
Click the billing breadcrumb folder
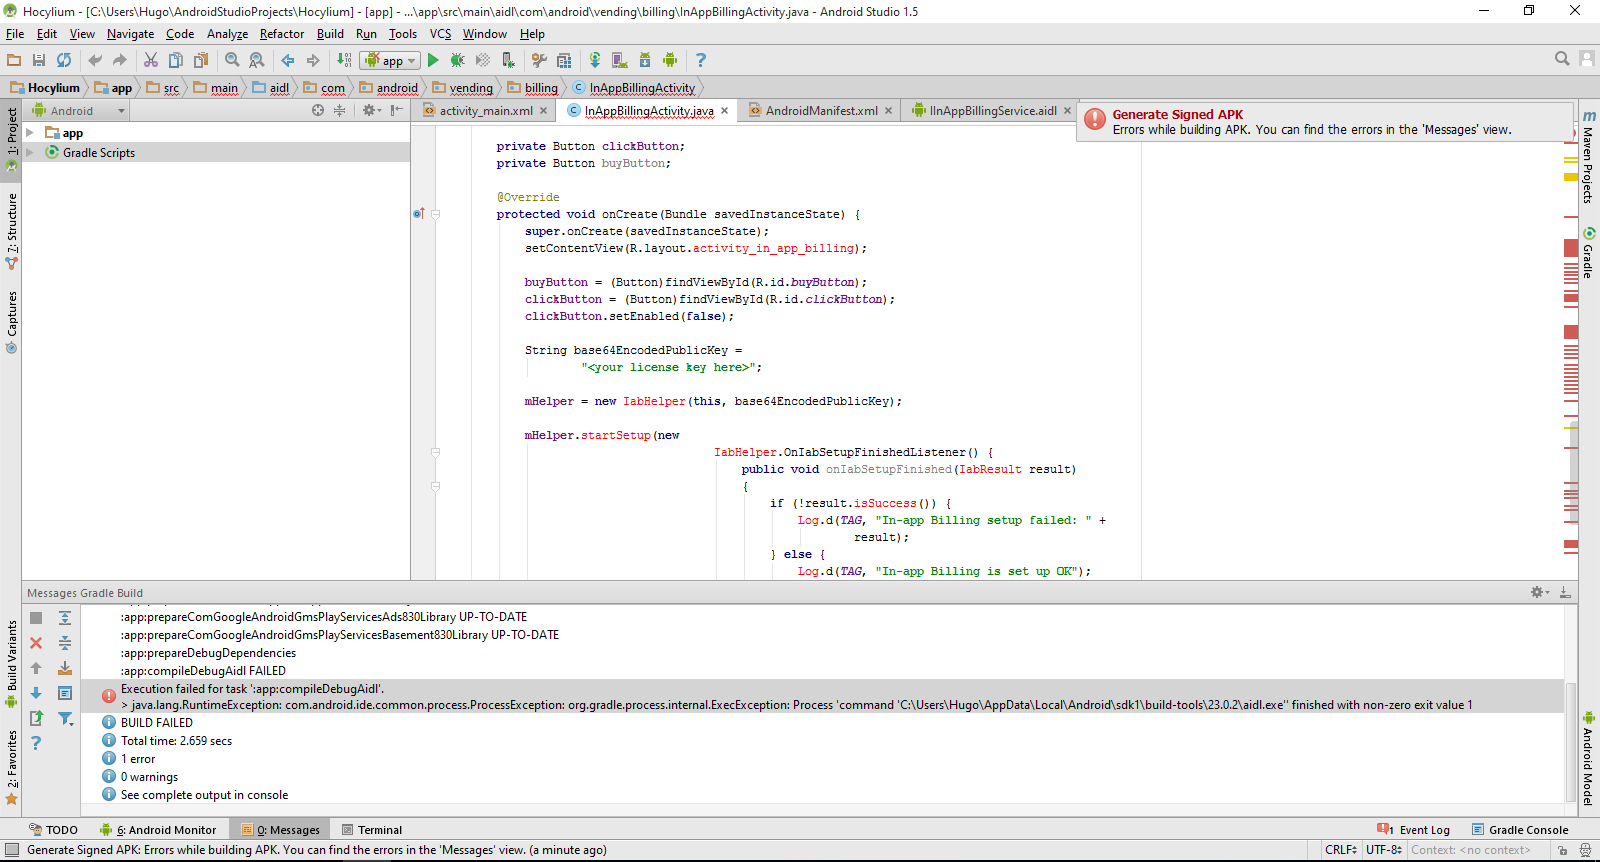(x=533, y=88)
